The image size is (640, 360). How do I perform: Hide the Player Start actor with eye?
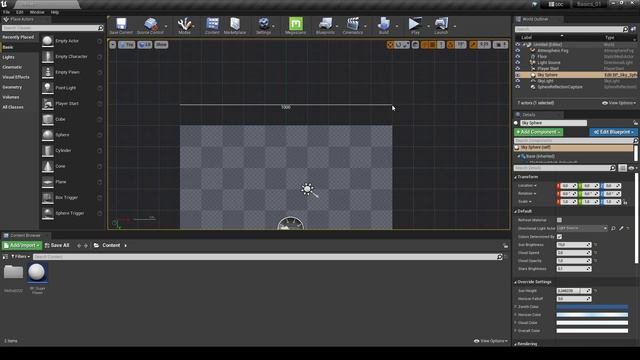point(518,69)
